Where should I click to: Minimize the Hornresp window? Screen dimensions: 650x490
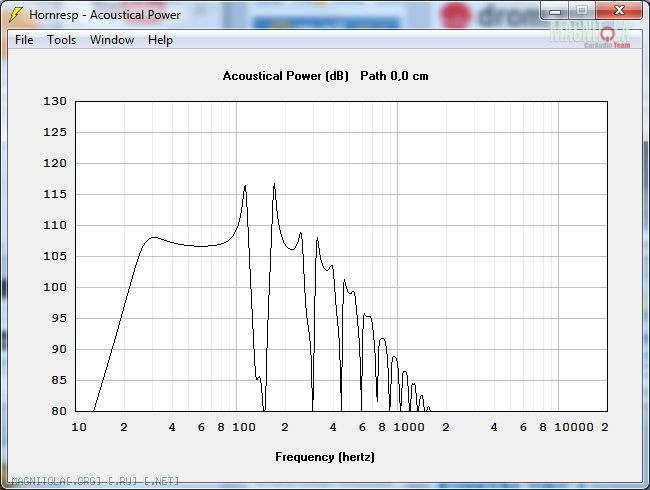555,11
